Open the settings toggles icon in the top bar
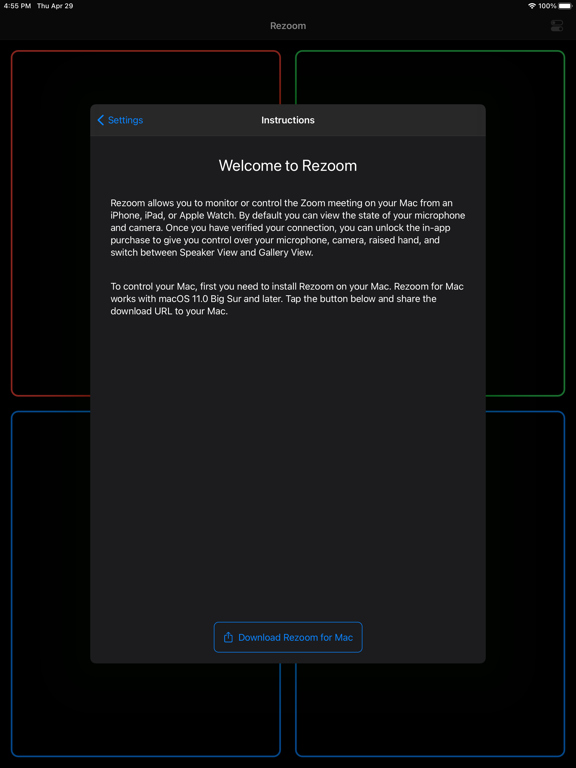576x768 pixels. (x=557, y=26)
